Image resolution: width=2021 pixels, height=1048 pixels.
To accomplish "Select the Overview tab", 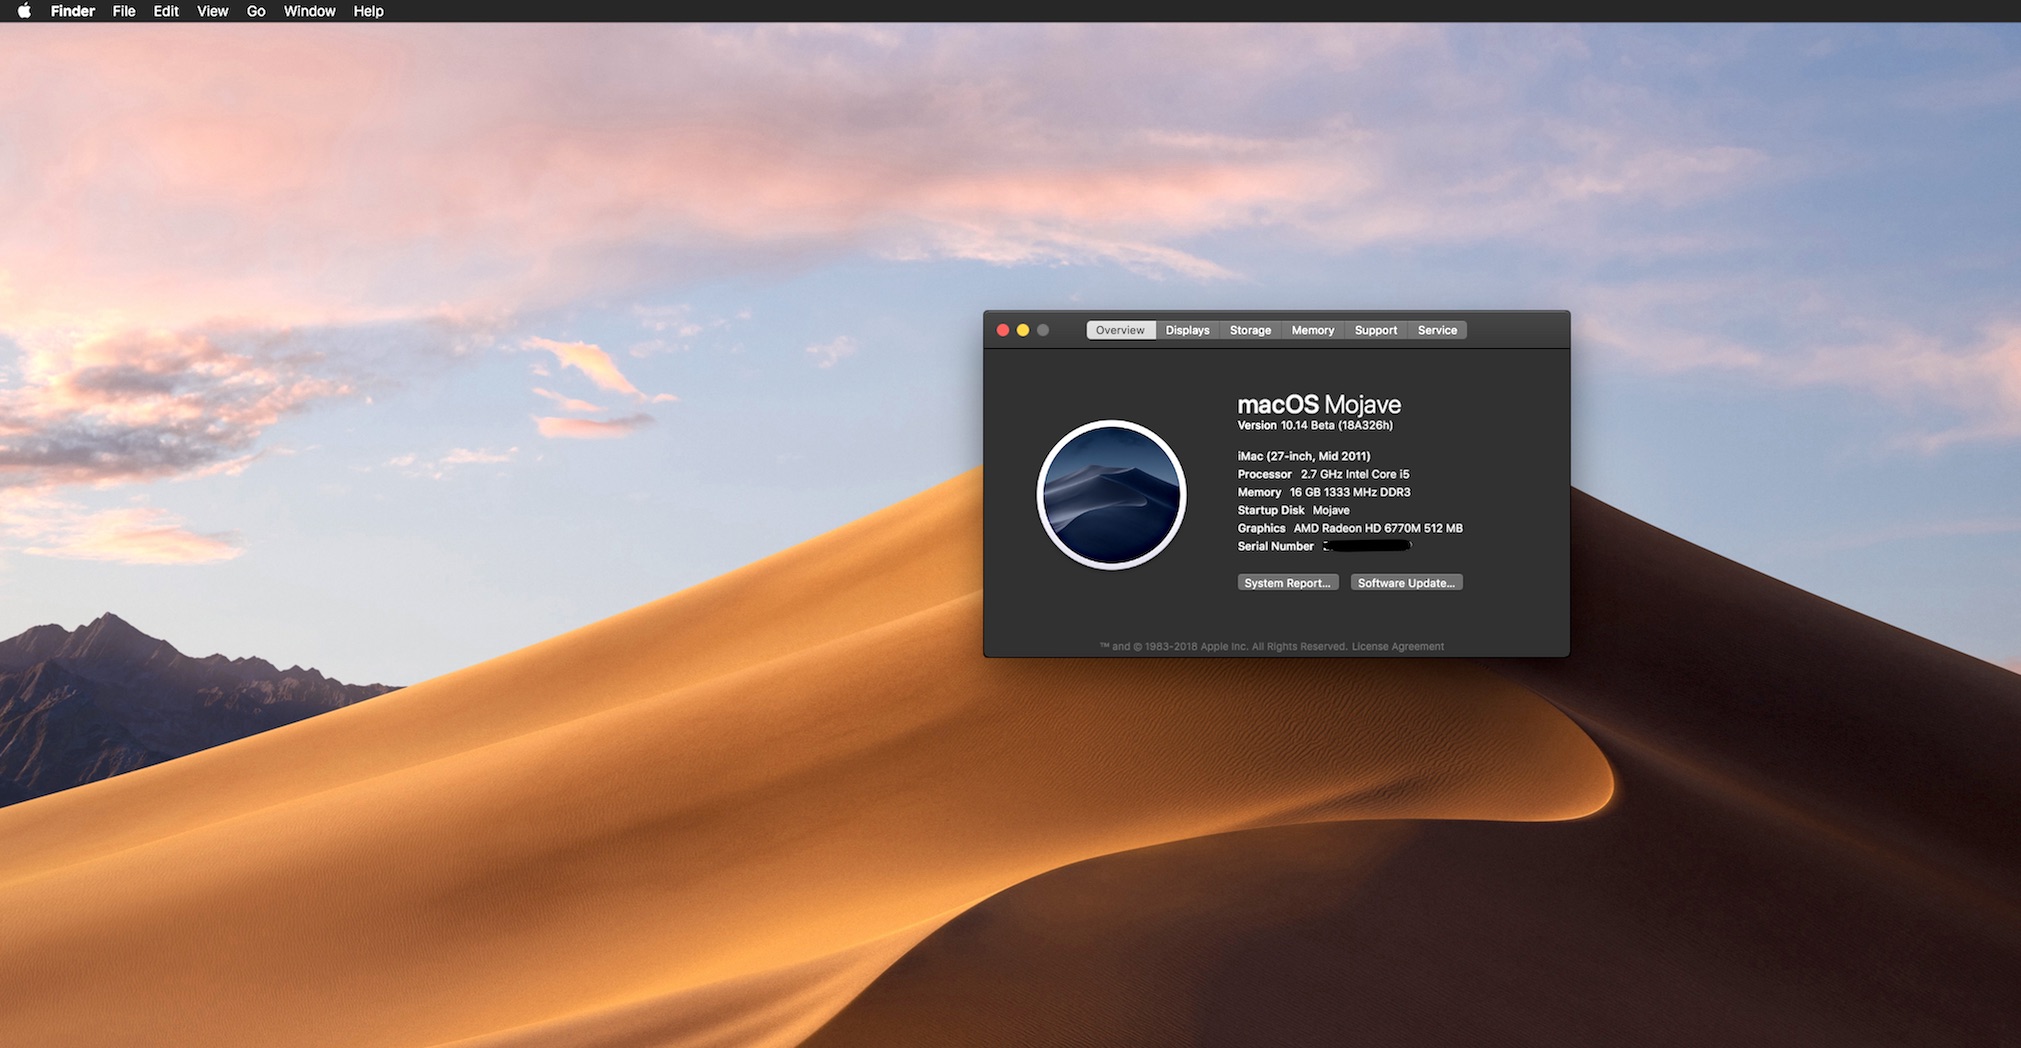I will 1120,330.
